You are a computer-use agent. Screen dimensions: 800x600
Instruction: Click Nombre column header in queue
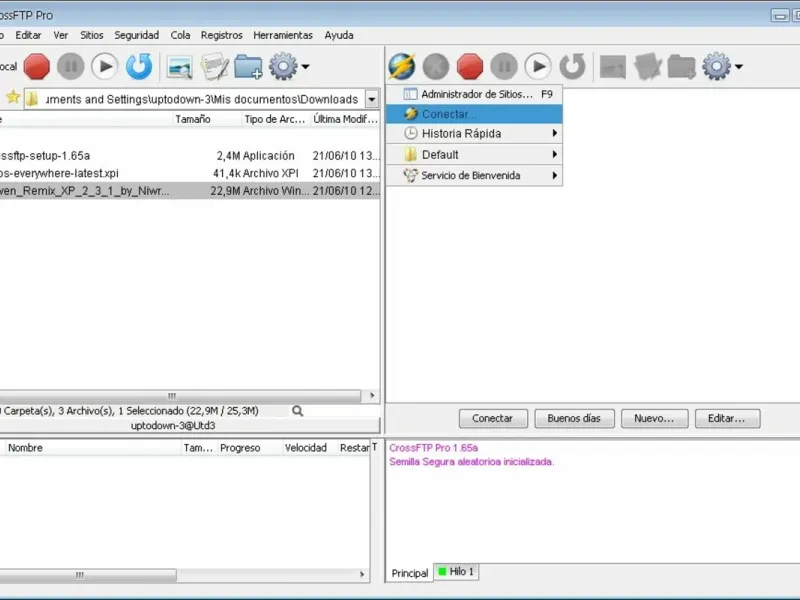coord(93,447)
